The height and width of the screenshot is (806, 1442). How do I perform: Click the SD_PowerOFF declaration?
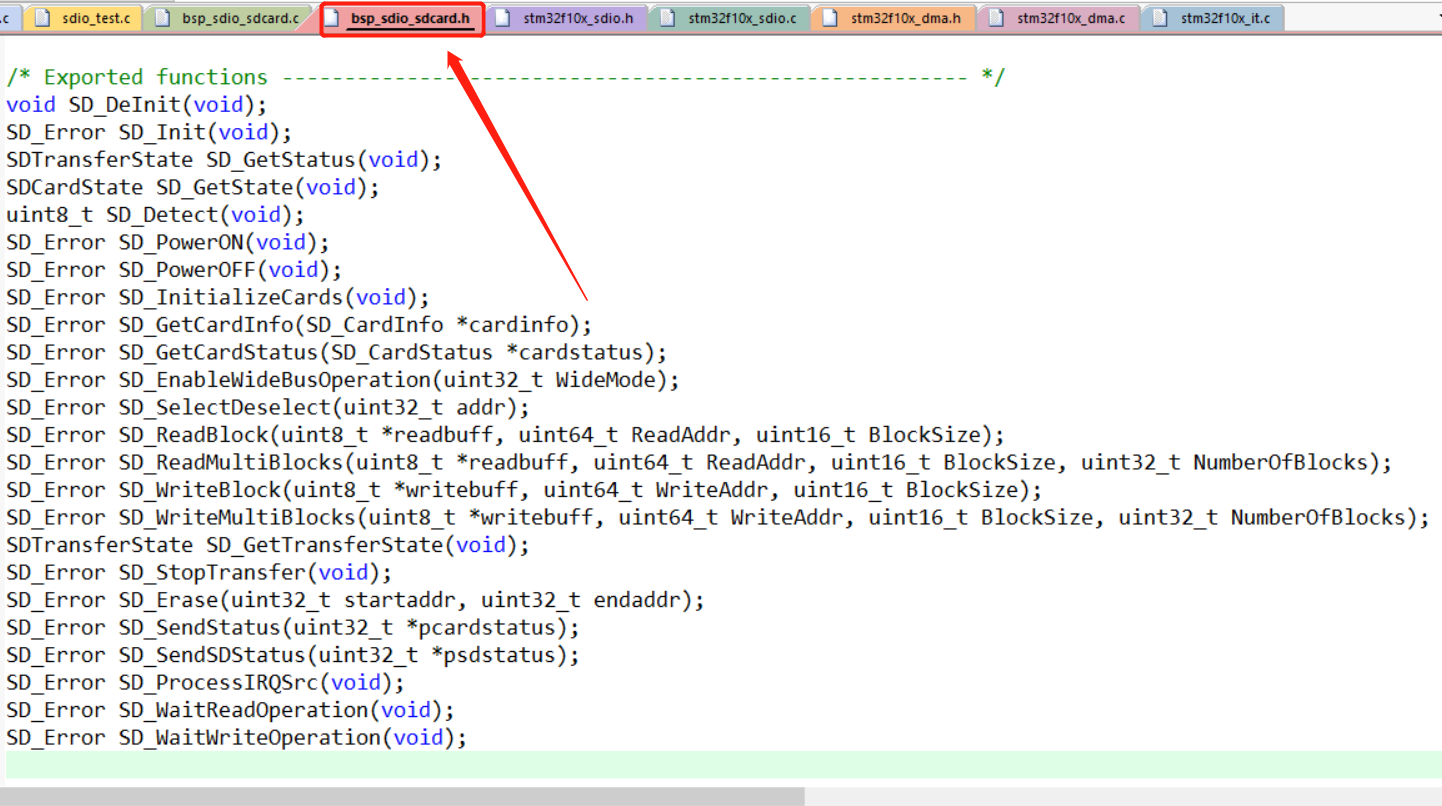tap(174, 270)
